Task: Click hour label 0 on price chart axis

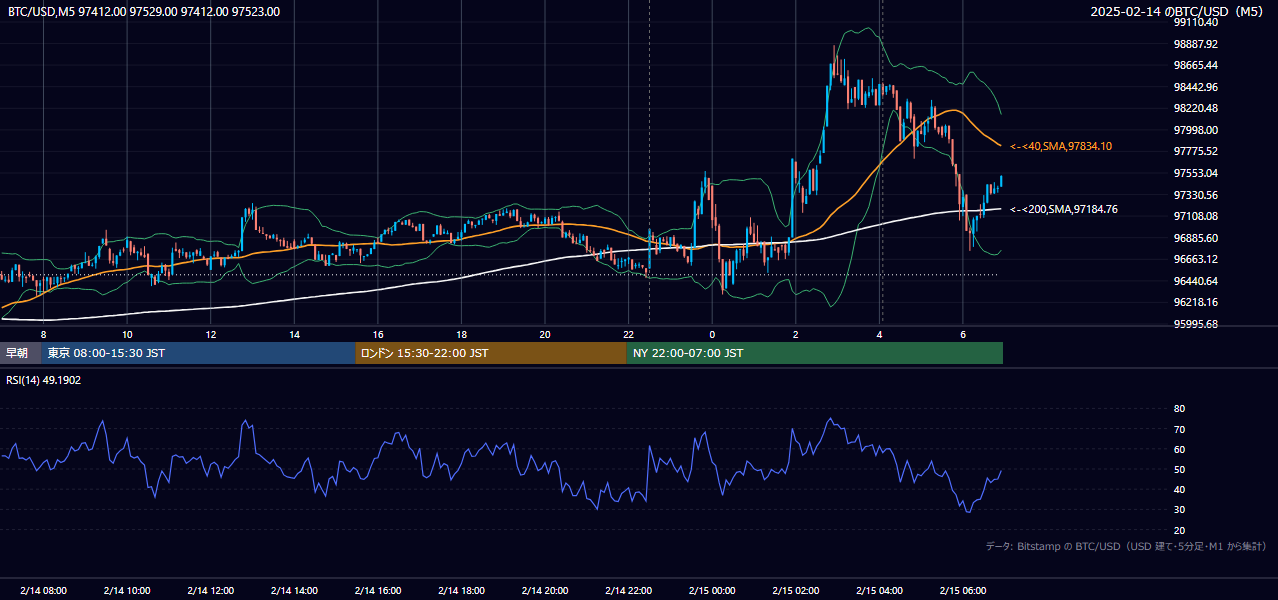Action: click(x=712, y=334)
